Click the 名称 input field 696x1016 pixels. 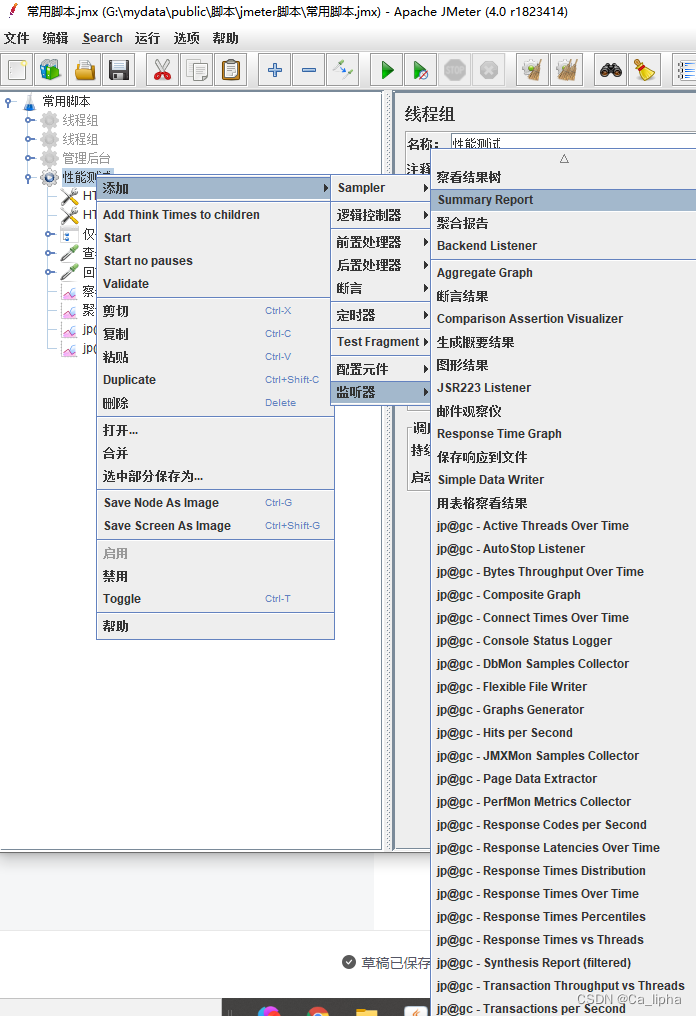coord(573,143)
